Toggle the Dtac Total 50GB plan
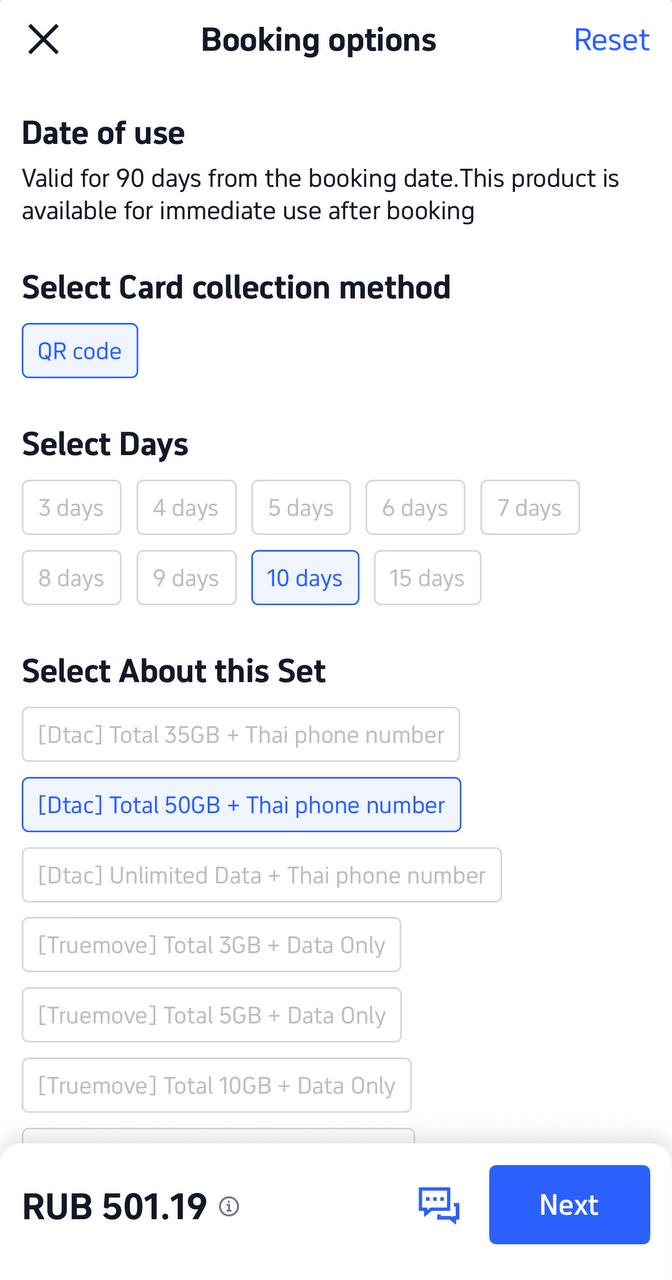 pyautogui.click(x=241, y=805)
